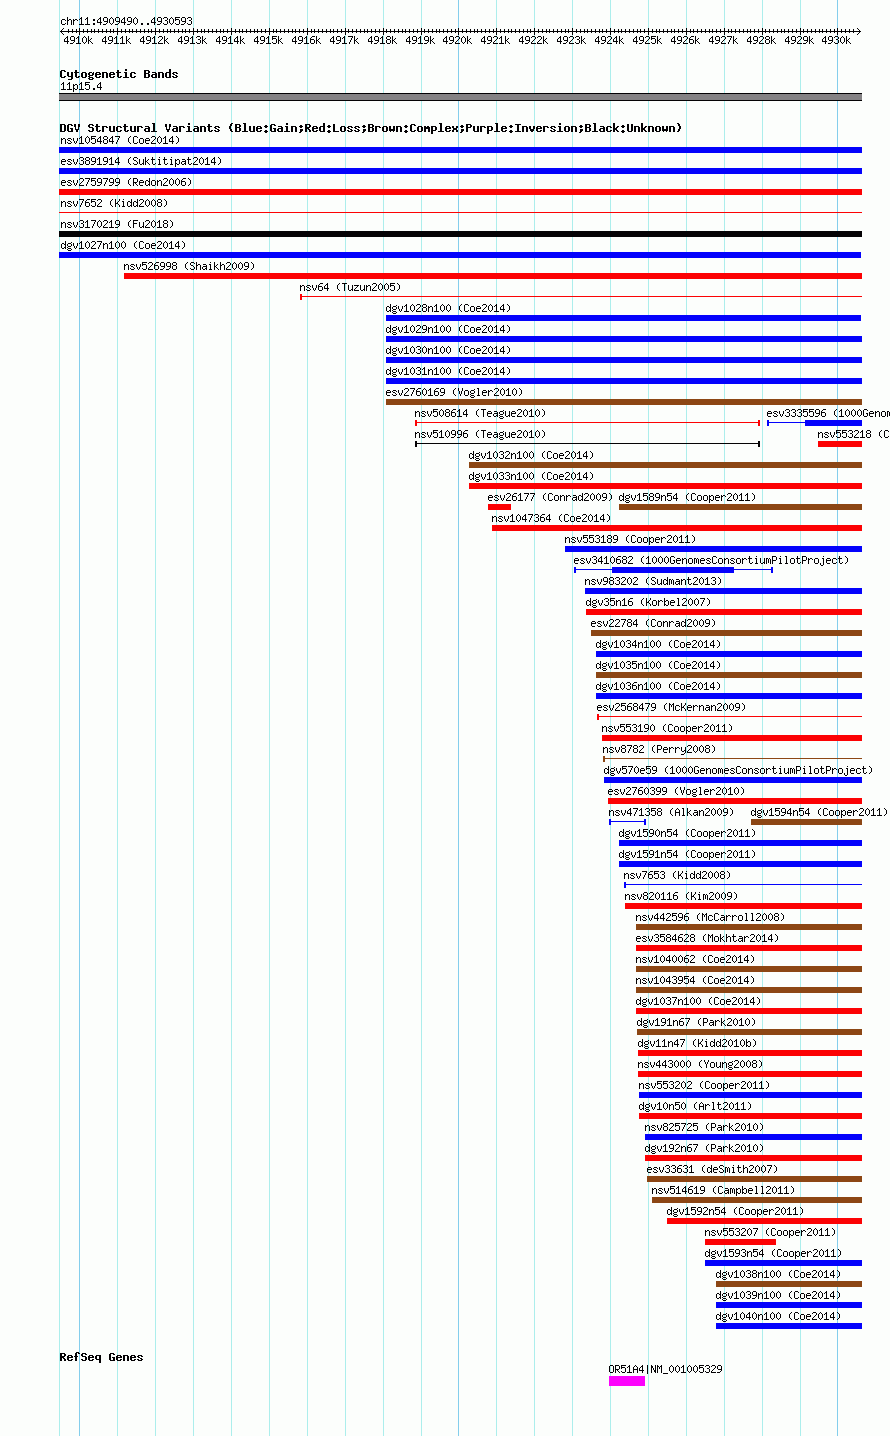Open dgv1589n54 (Cooper2011) variant
This screenshot has height=1436, width=890.
(687, 497)
